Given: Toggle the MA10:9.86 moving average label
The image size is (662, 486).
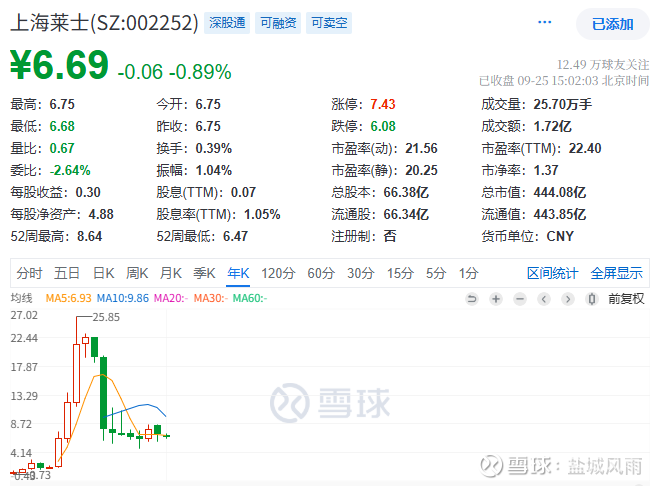Looking at the screenshot, I should click(x=123, y=299).
